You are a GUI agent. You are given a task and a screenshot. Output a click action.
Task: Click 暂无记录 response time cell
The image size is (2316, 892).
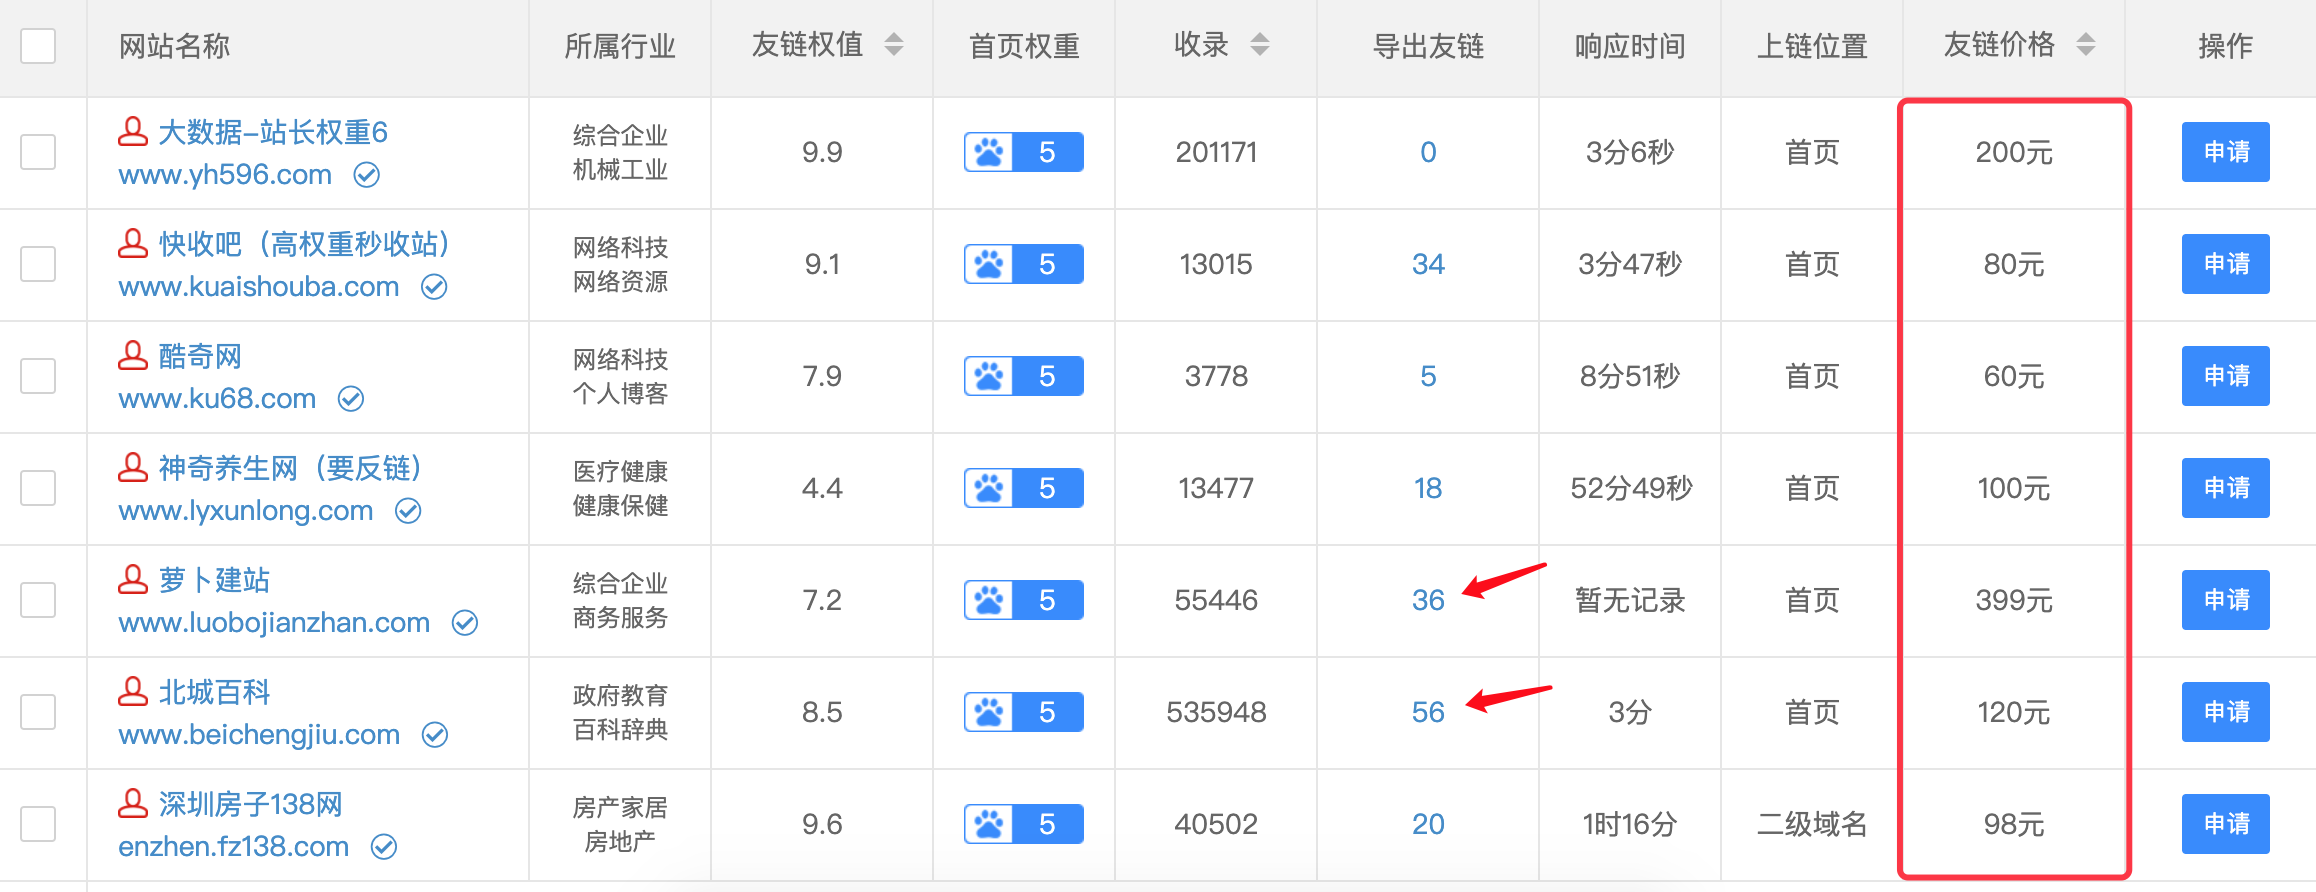1630,600
